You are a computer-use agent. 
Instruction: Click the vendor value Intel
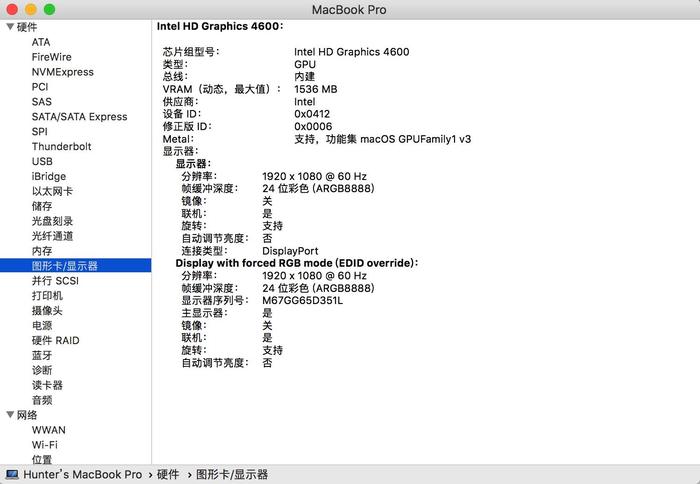coord(304,102)
